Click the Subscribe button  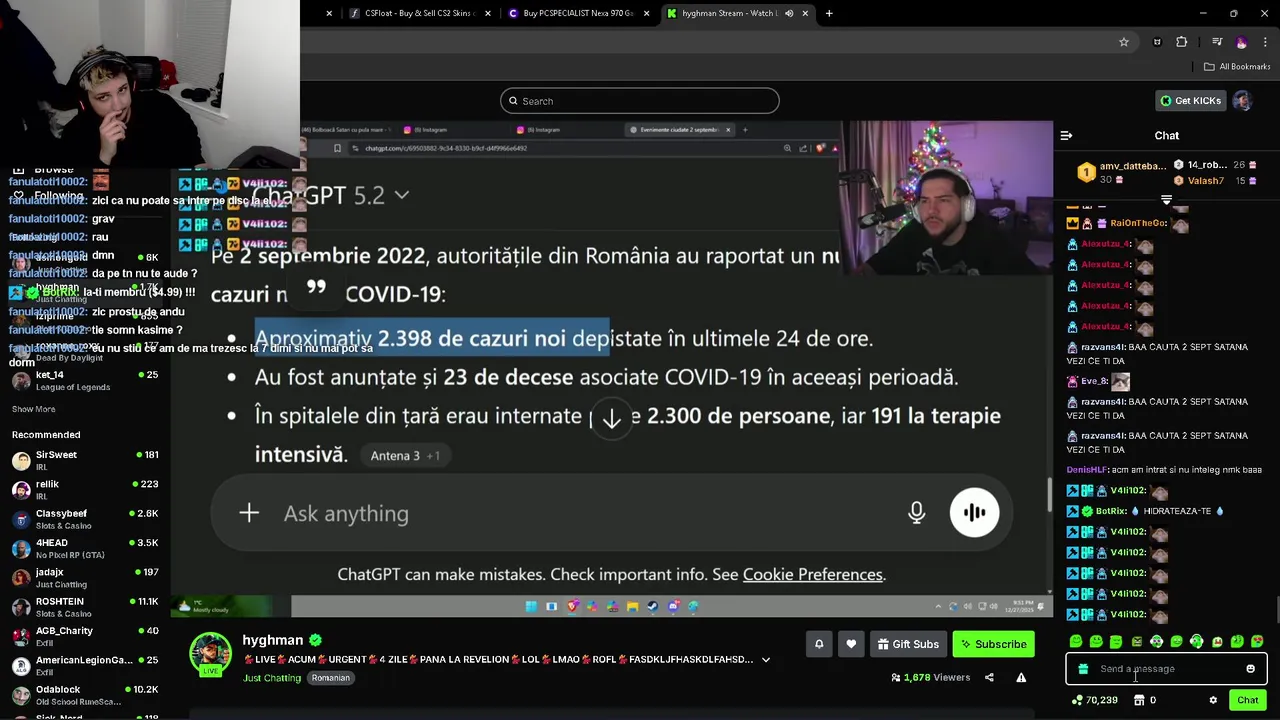click(x=994, y=644)
